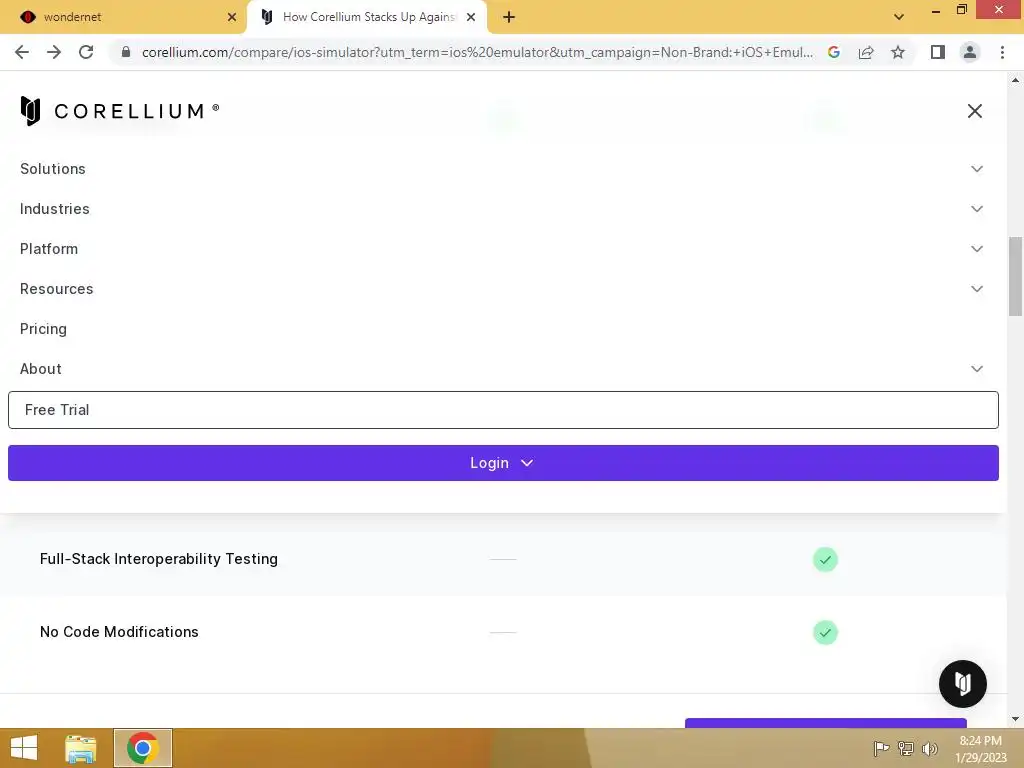Click the Corellium logo
1024x768 pixels.
[x=120, y=111]
